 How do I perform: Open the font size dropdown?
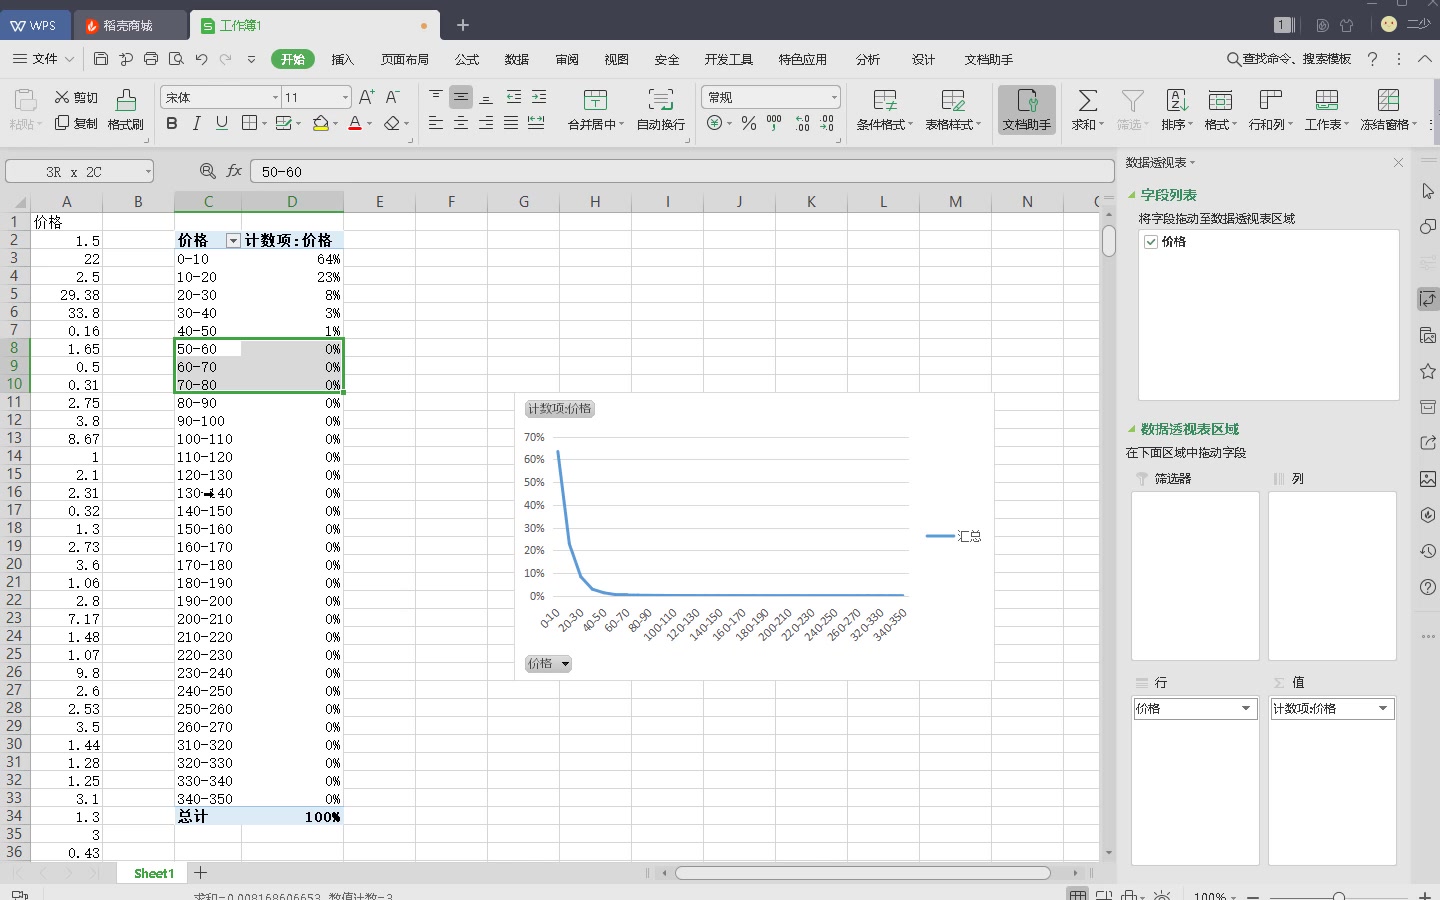tap(346, 97)
